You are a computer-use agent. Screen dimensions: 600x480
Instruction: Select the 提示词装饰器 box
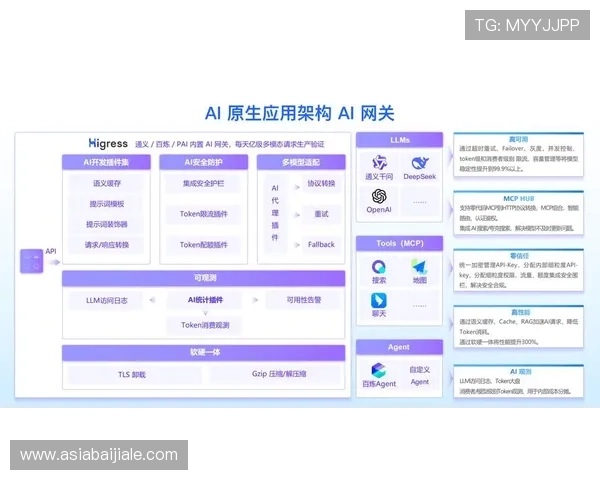point(106,224)
